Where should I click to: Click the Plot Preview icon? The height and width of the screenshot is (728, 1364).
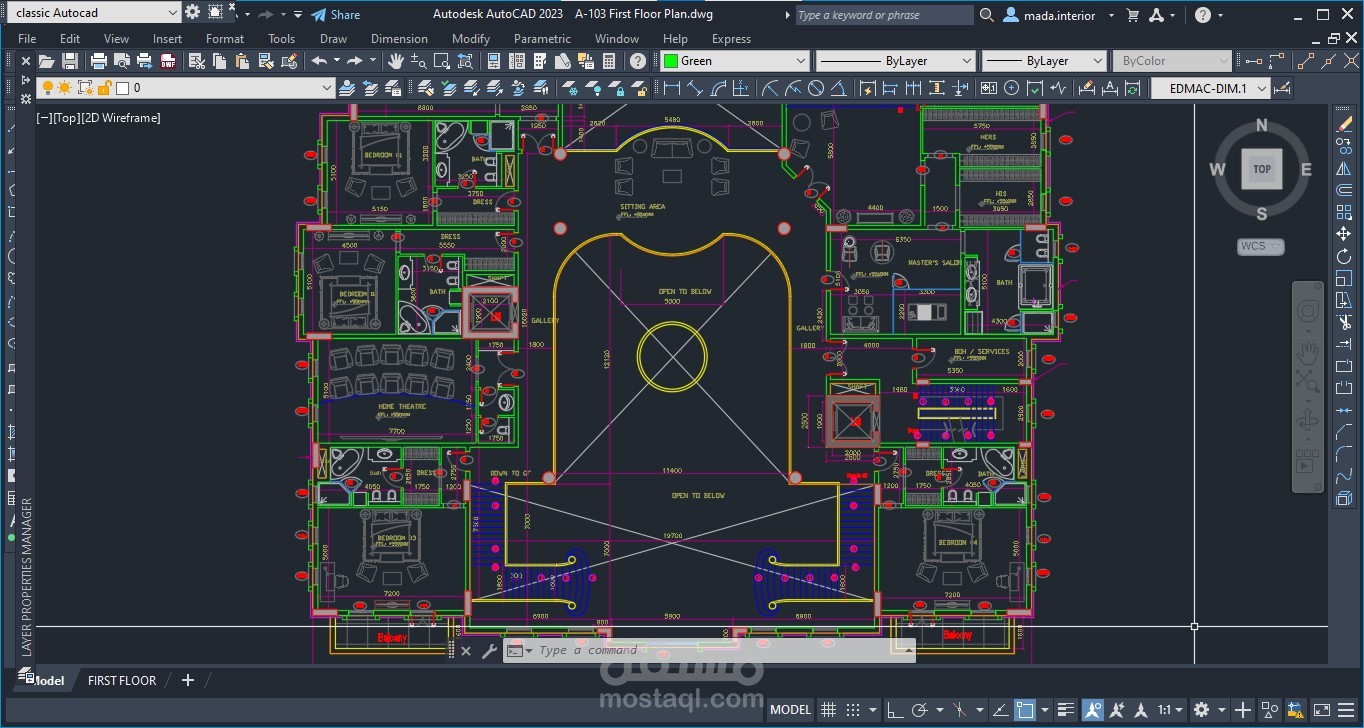122,61
